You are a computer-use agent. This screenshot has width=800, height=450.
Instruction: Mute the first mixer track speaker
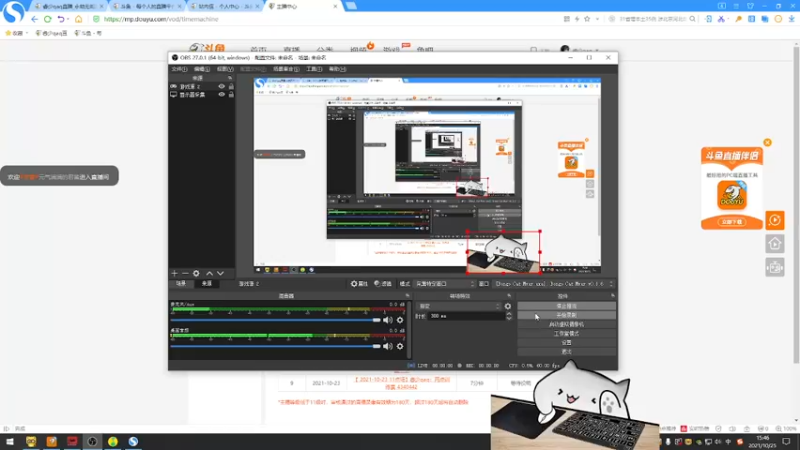(388, 320)
